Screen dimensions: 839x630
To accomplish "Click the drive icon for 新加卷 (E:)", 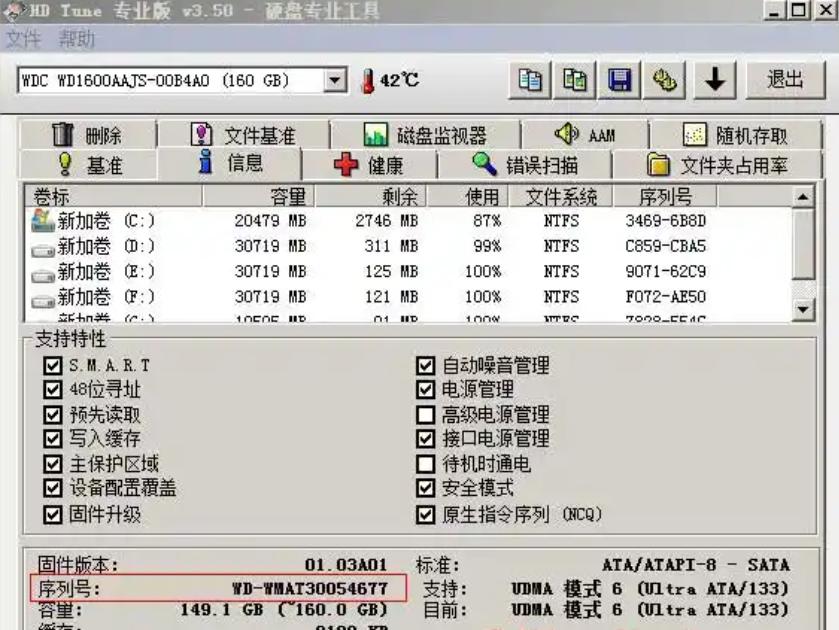I will click(x=43, y=275).
